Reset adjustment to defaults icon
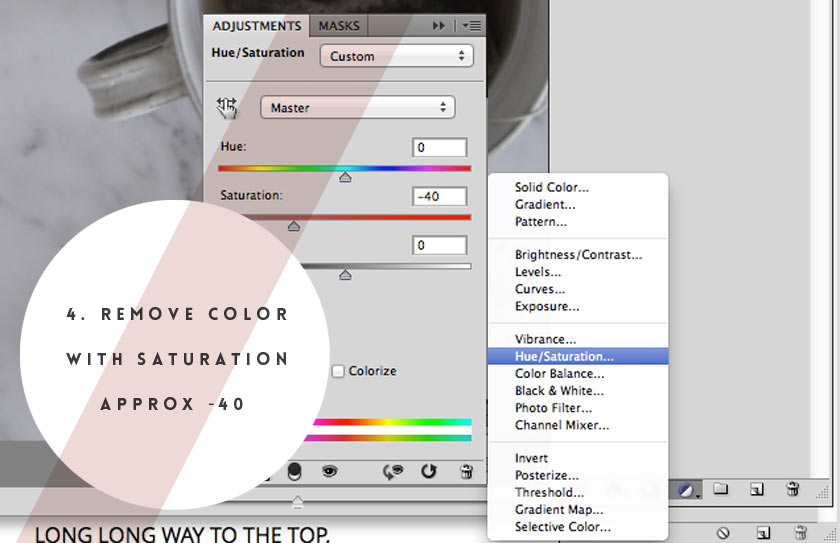 click(x=429, y=471)
